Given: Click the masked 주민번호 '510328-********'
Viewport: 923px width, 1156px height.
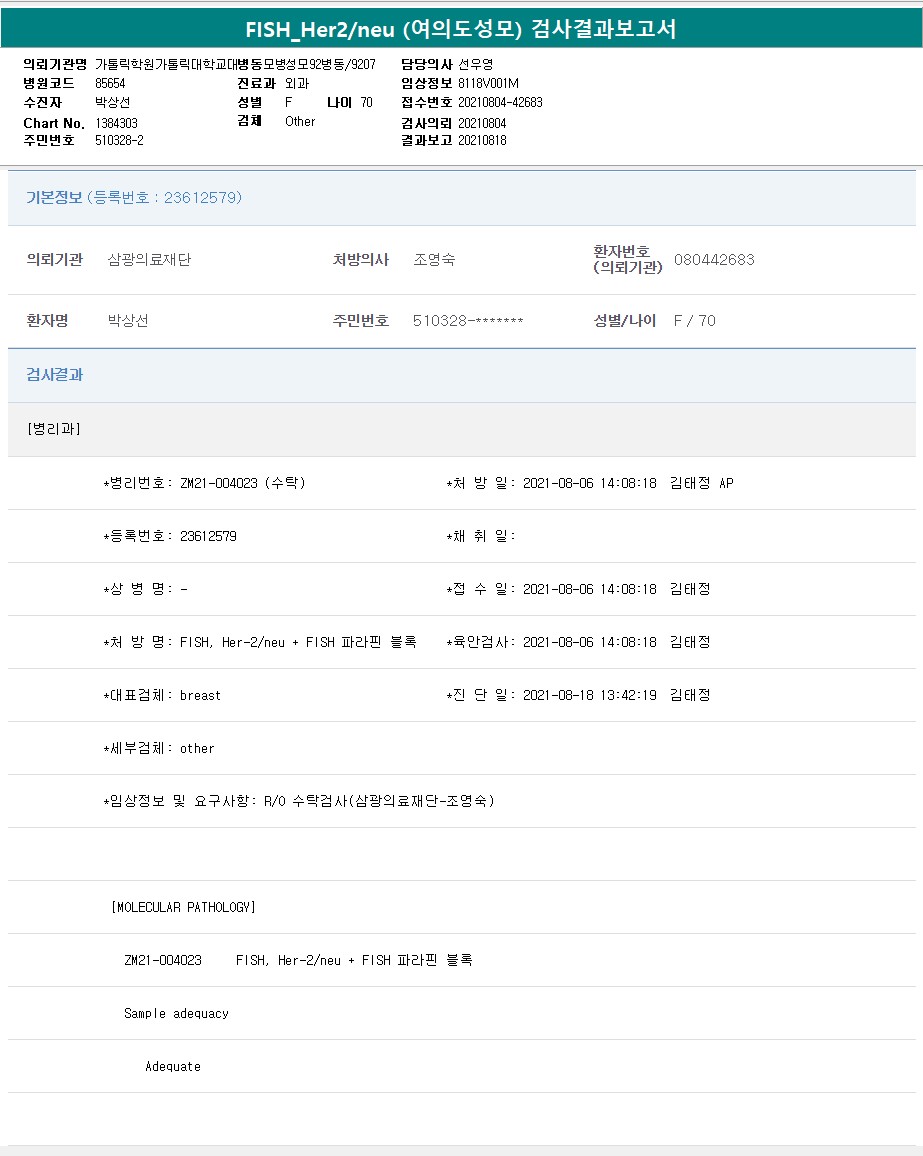Looking at the screenshot, I should pos(468,321).
